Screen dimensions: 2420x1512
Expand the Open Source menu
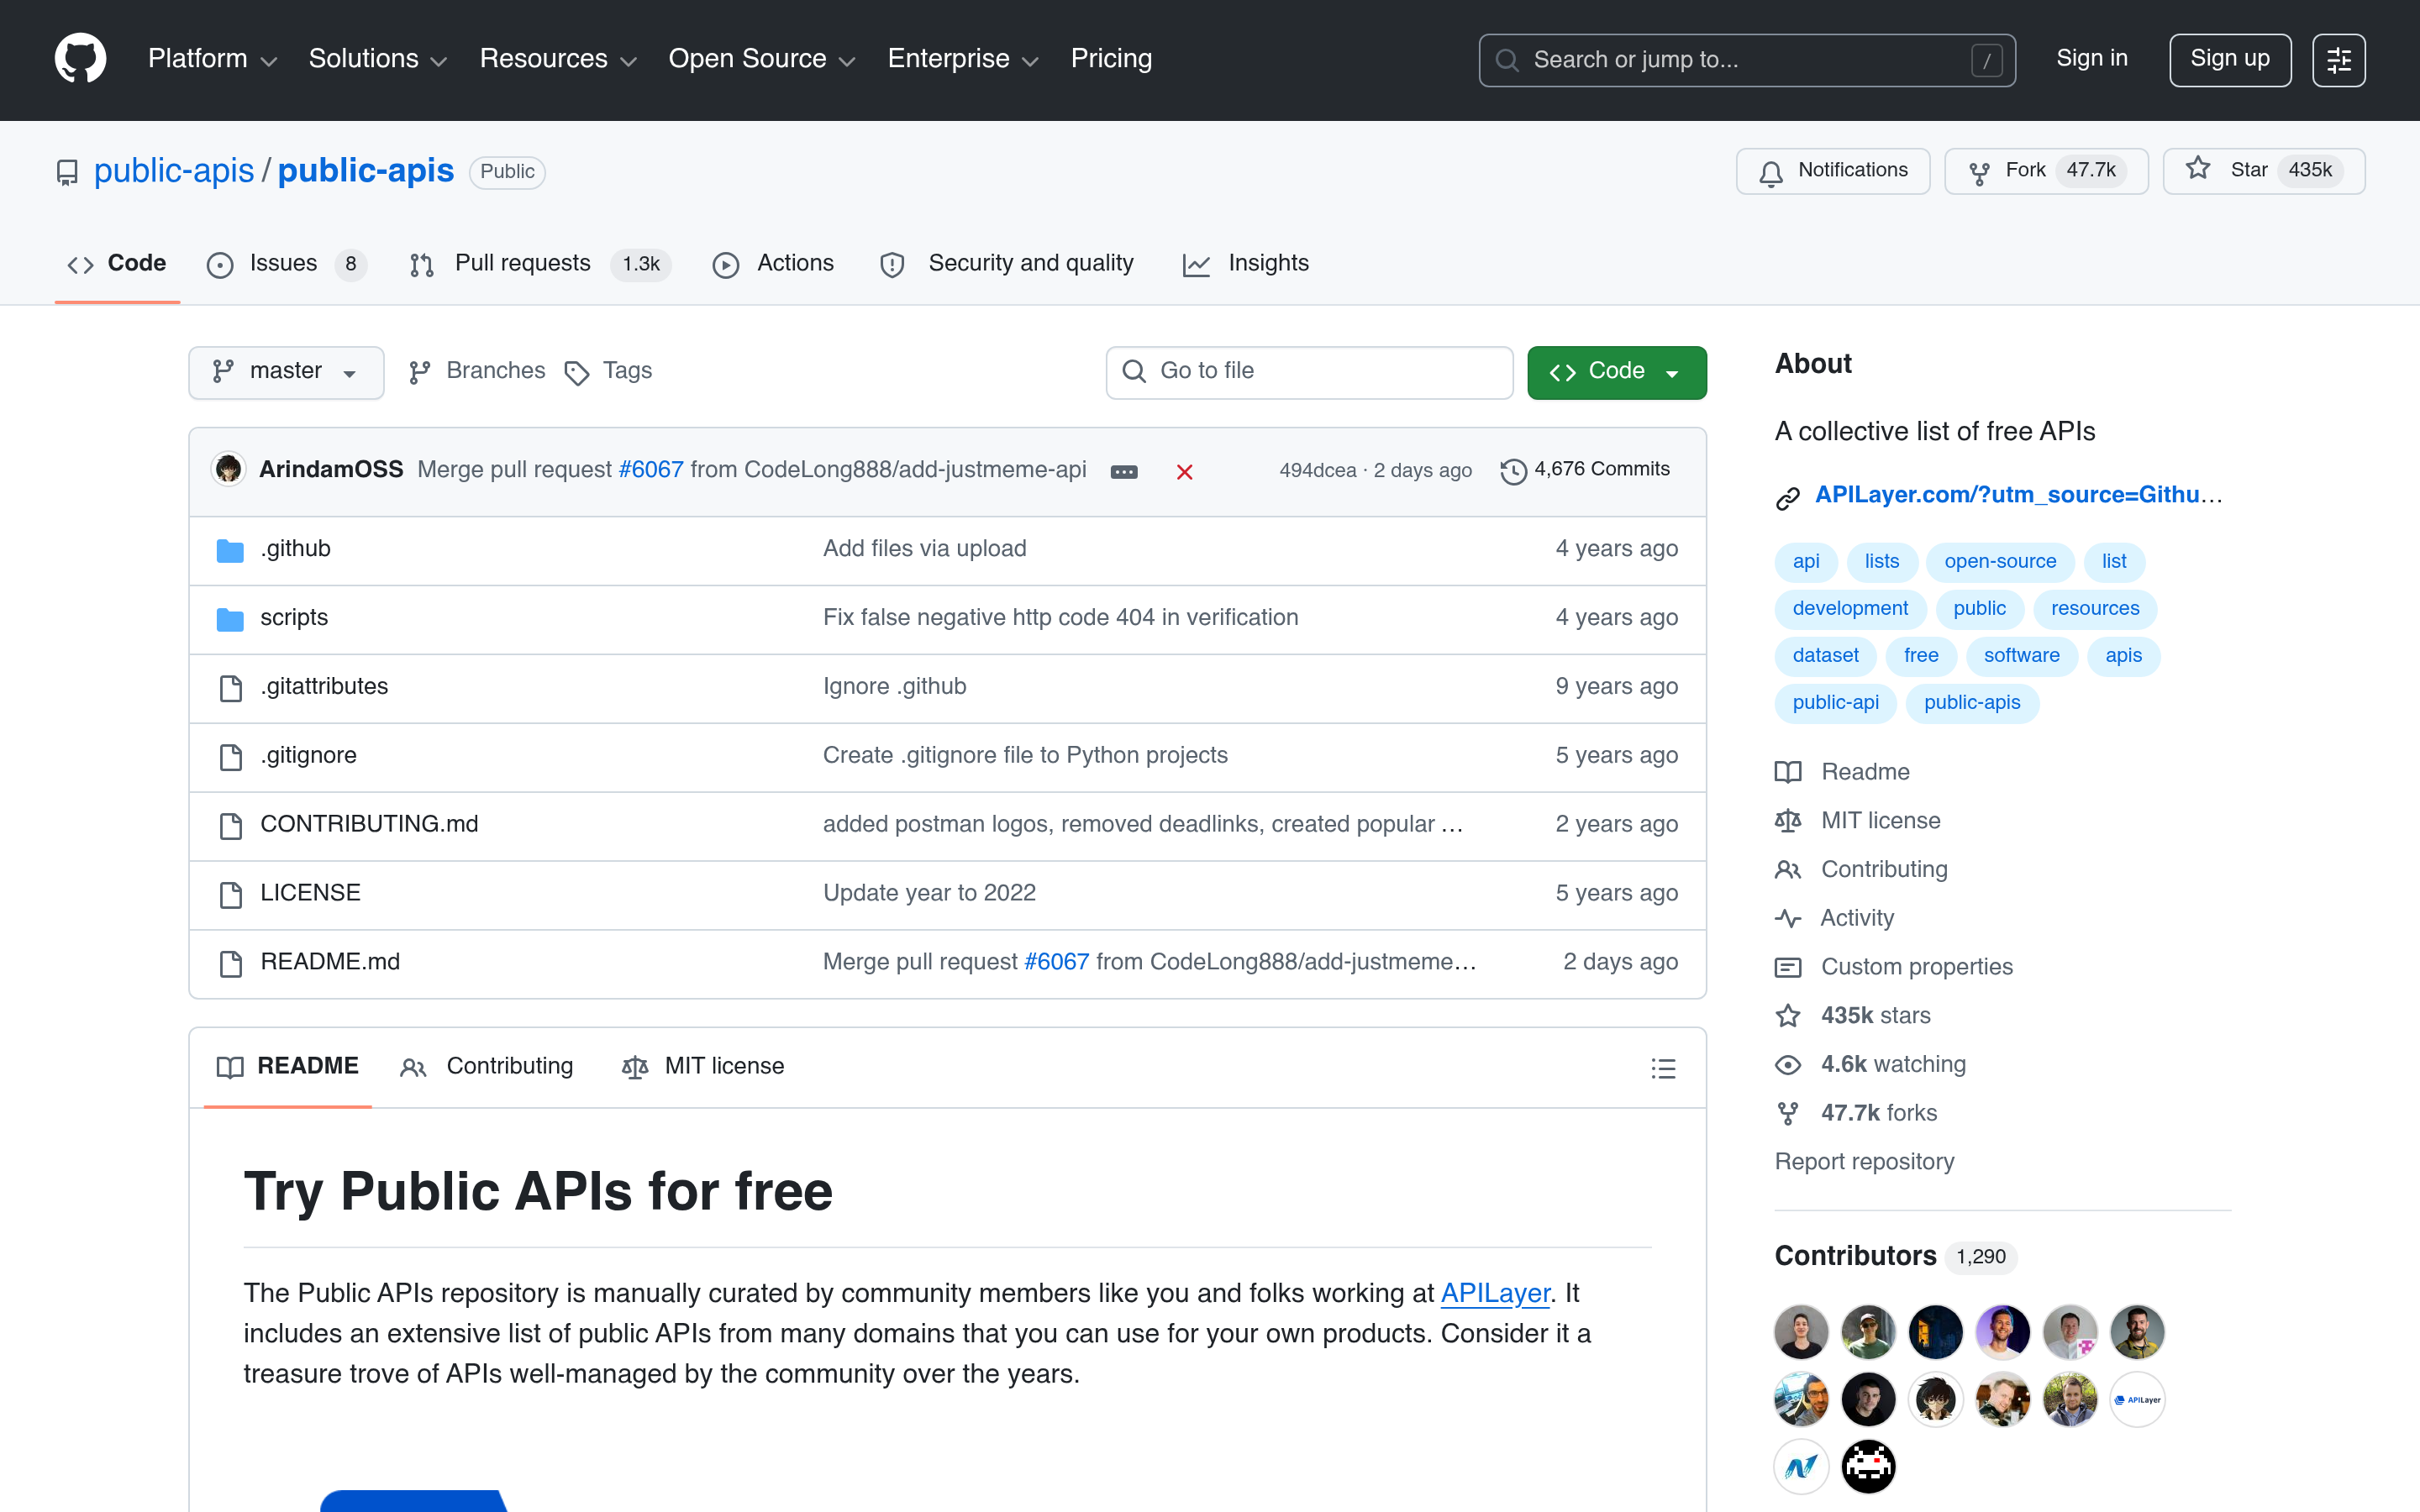click(x=762, y=59)
